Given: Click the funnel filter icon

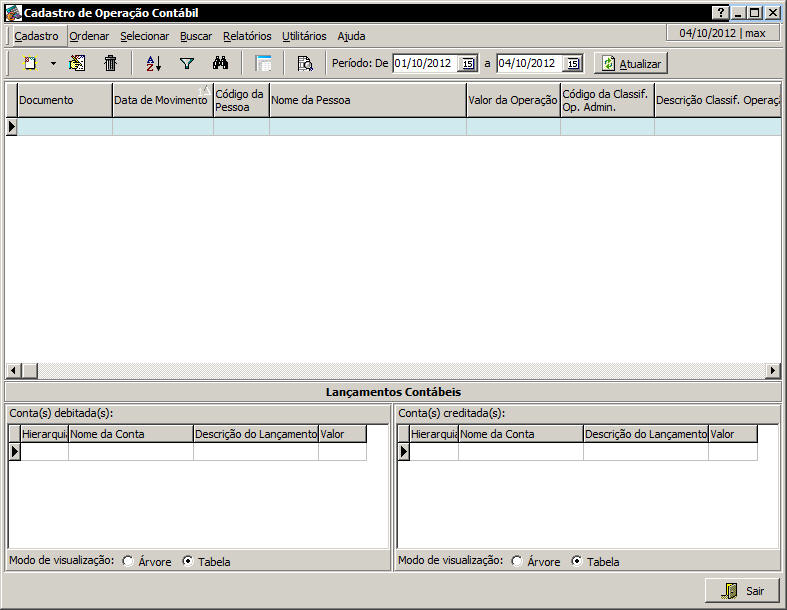Looking at the screenshot, I should click(186, 63).
